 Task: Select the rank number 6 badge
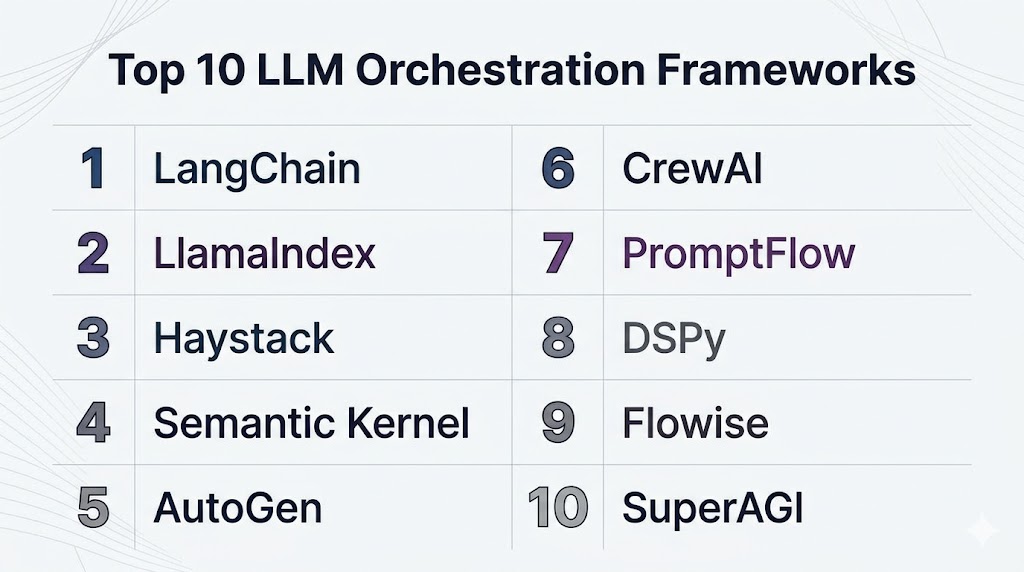point(558,169)
